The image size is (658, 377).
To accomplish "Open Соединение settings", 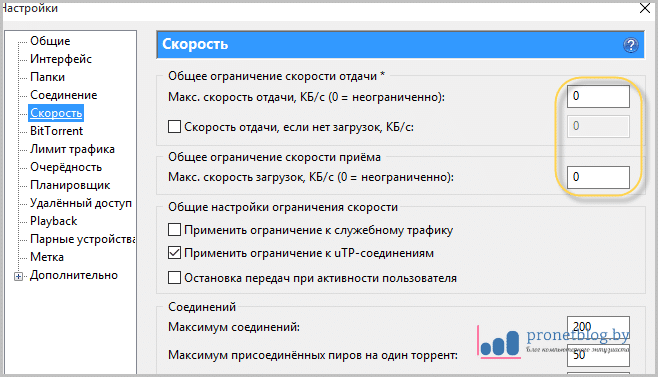I will point(63,95).
